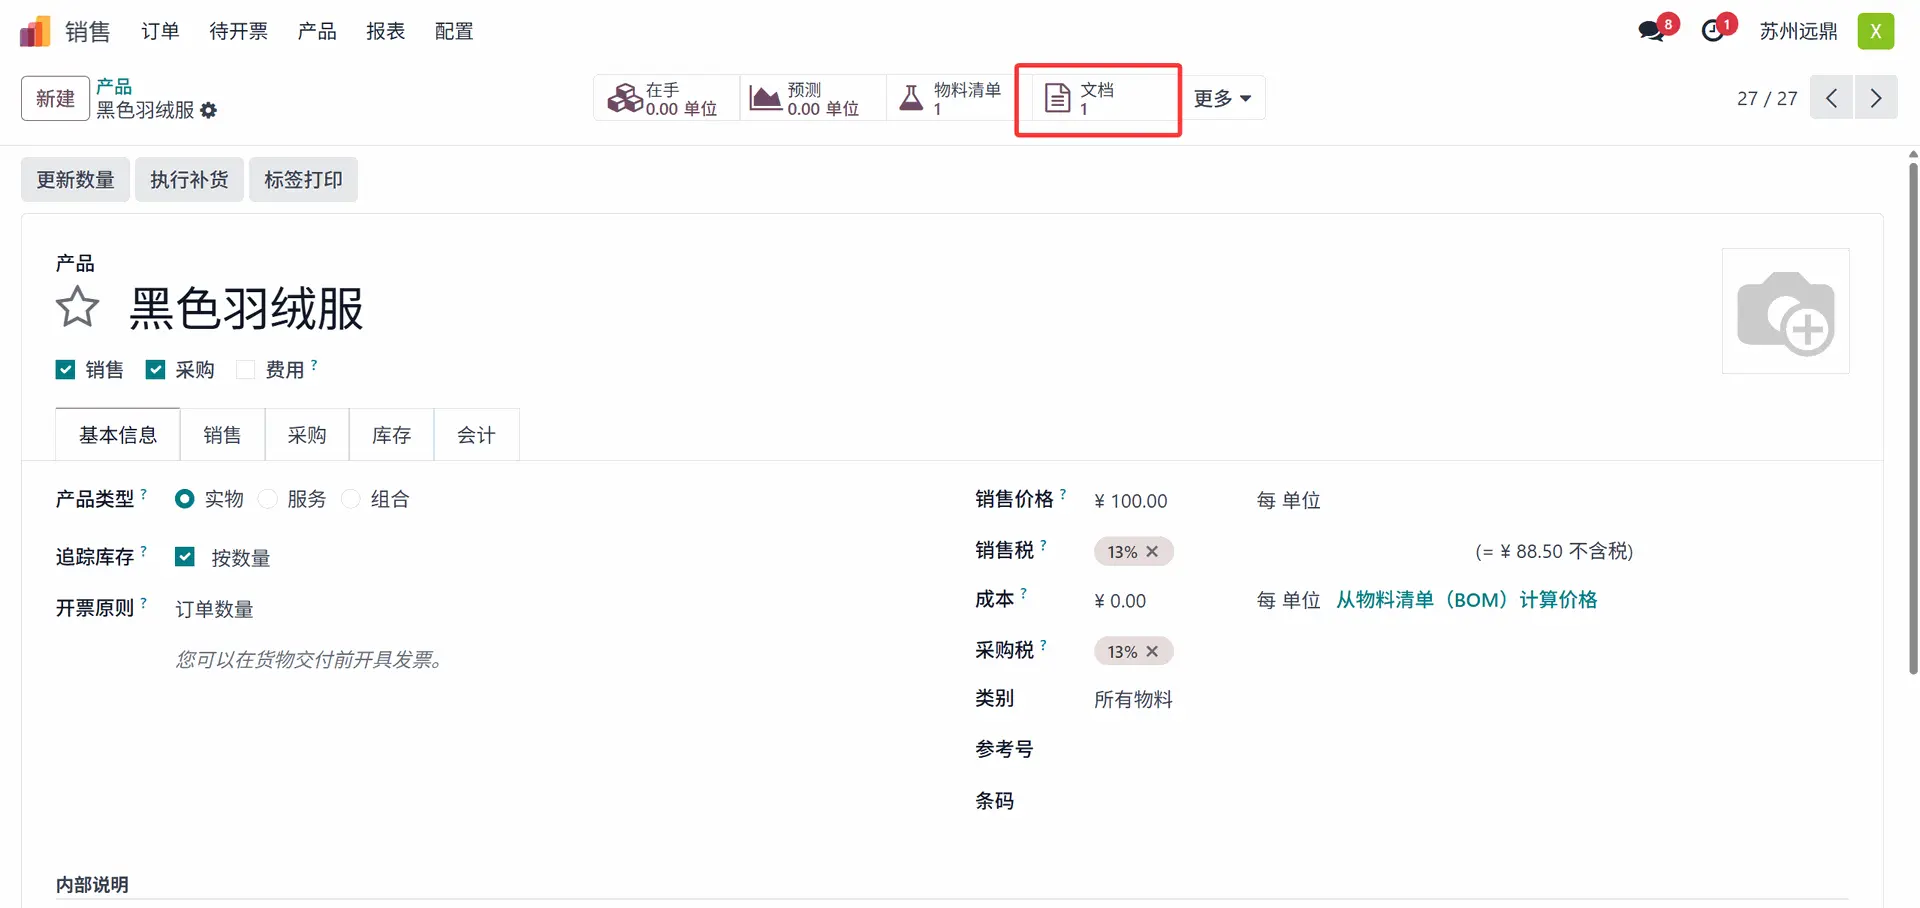Go to previous record arrow
The height and width of the screenshot is (908, 1920).
(1831, 98)
